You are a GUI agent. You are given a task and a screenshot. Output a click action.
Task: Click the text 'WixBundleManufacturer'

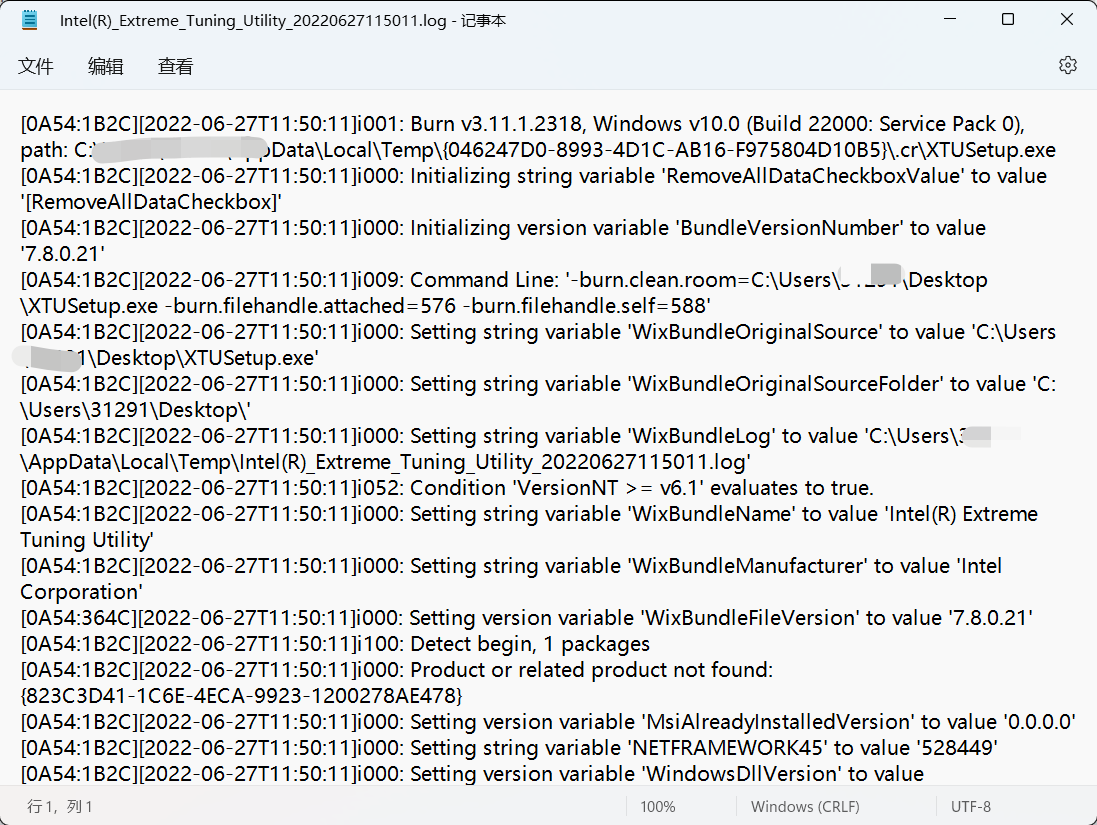tap(747, 565)
